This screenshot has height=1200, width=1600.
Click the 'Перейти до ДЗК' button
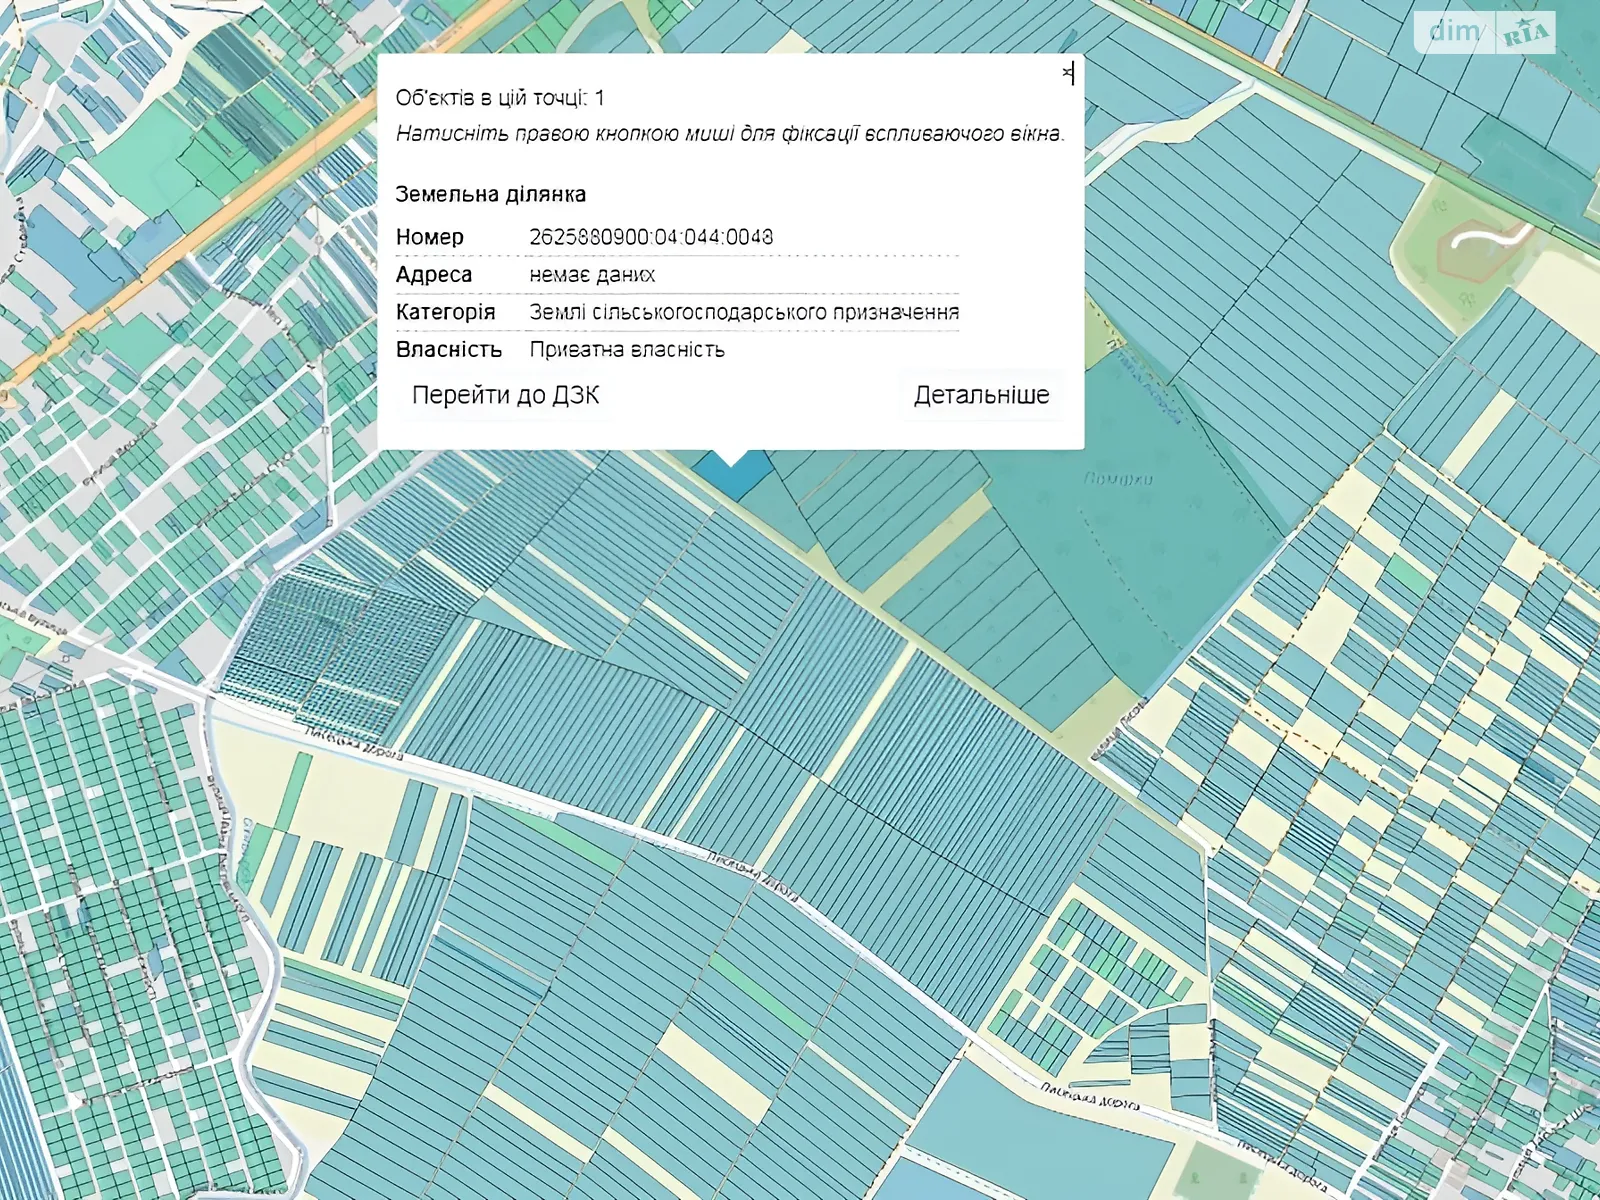505,395
